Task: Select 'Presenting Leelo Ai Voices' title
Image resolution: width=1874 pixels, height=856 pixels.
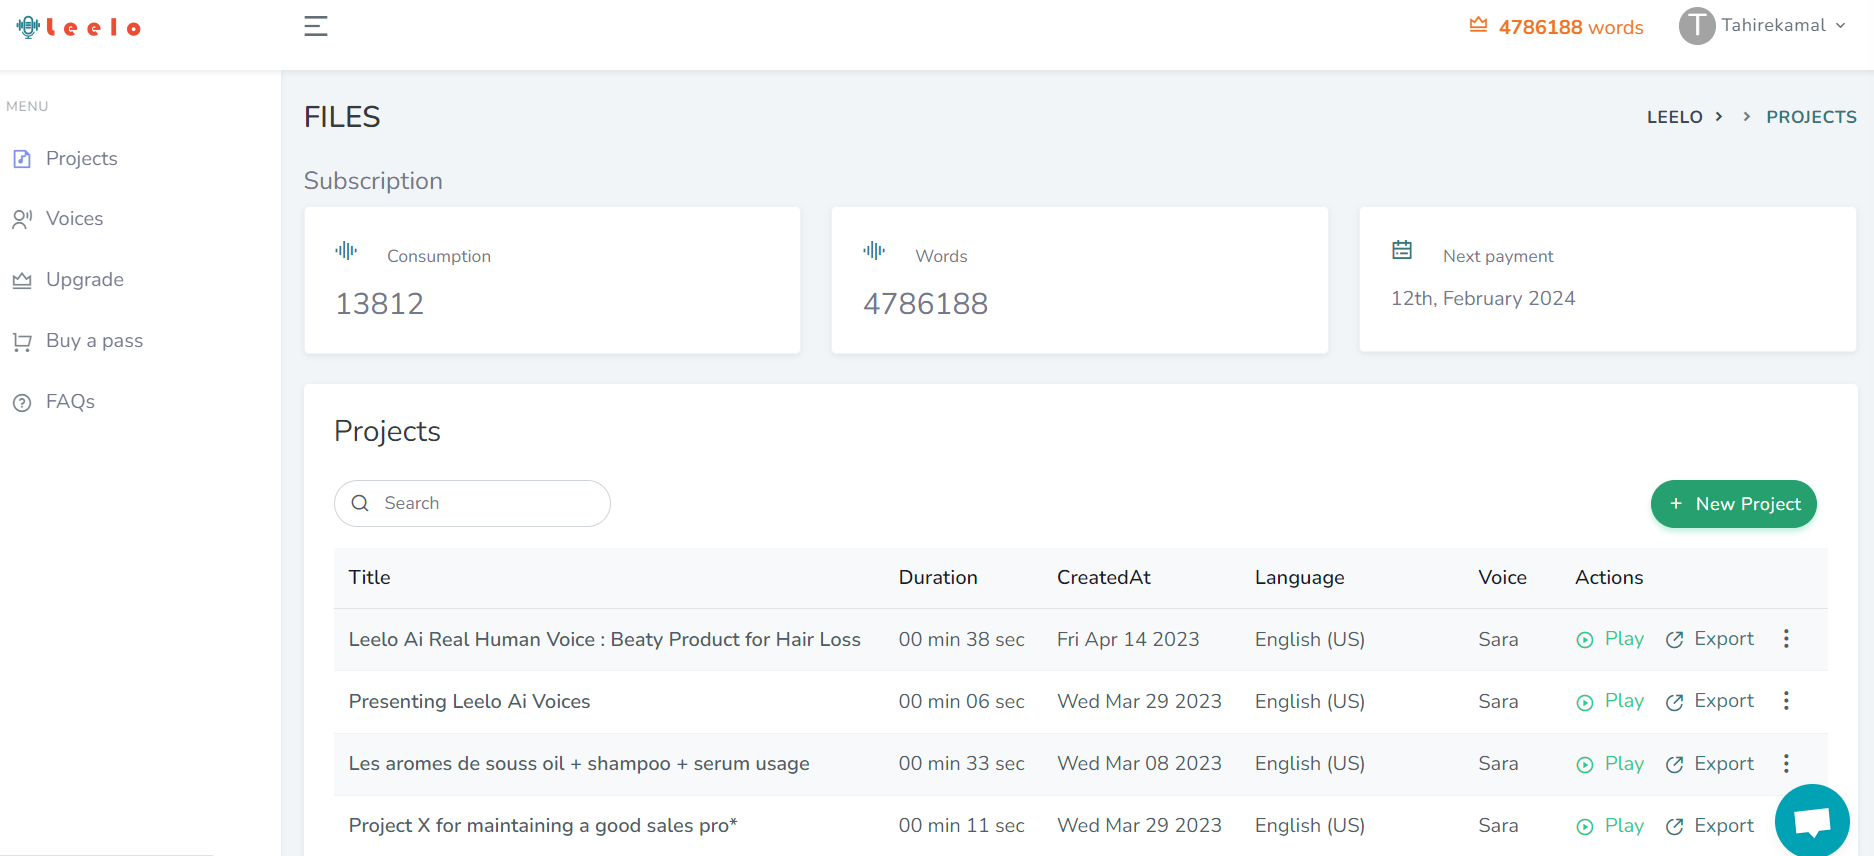Action: tap(469, 701)
